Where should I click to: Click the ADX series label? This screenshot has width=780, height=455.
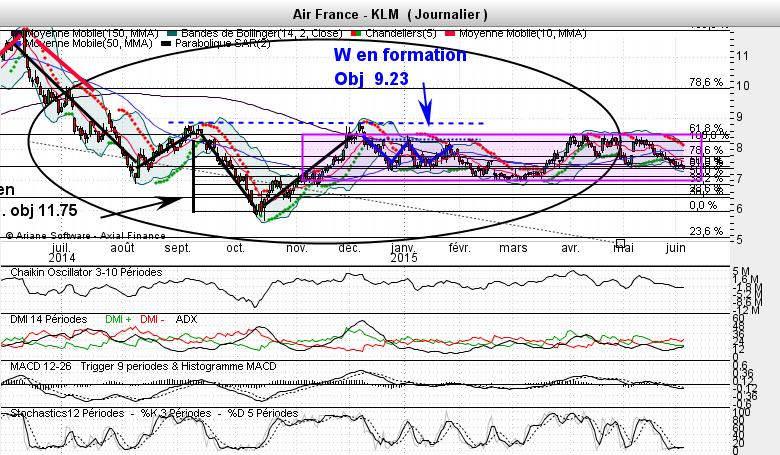(186, 318)
